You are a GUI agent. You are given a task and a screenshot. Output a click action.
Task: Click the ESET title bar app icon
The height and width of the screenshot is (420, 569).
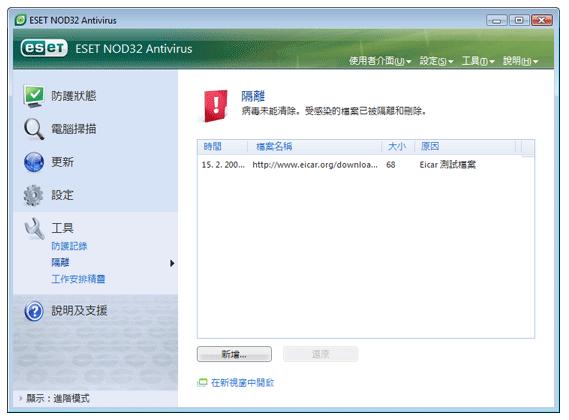pyautogui.click(x=21, y=20)
